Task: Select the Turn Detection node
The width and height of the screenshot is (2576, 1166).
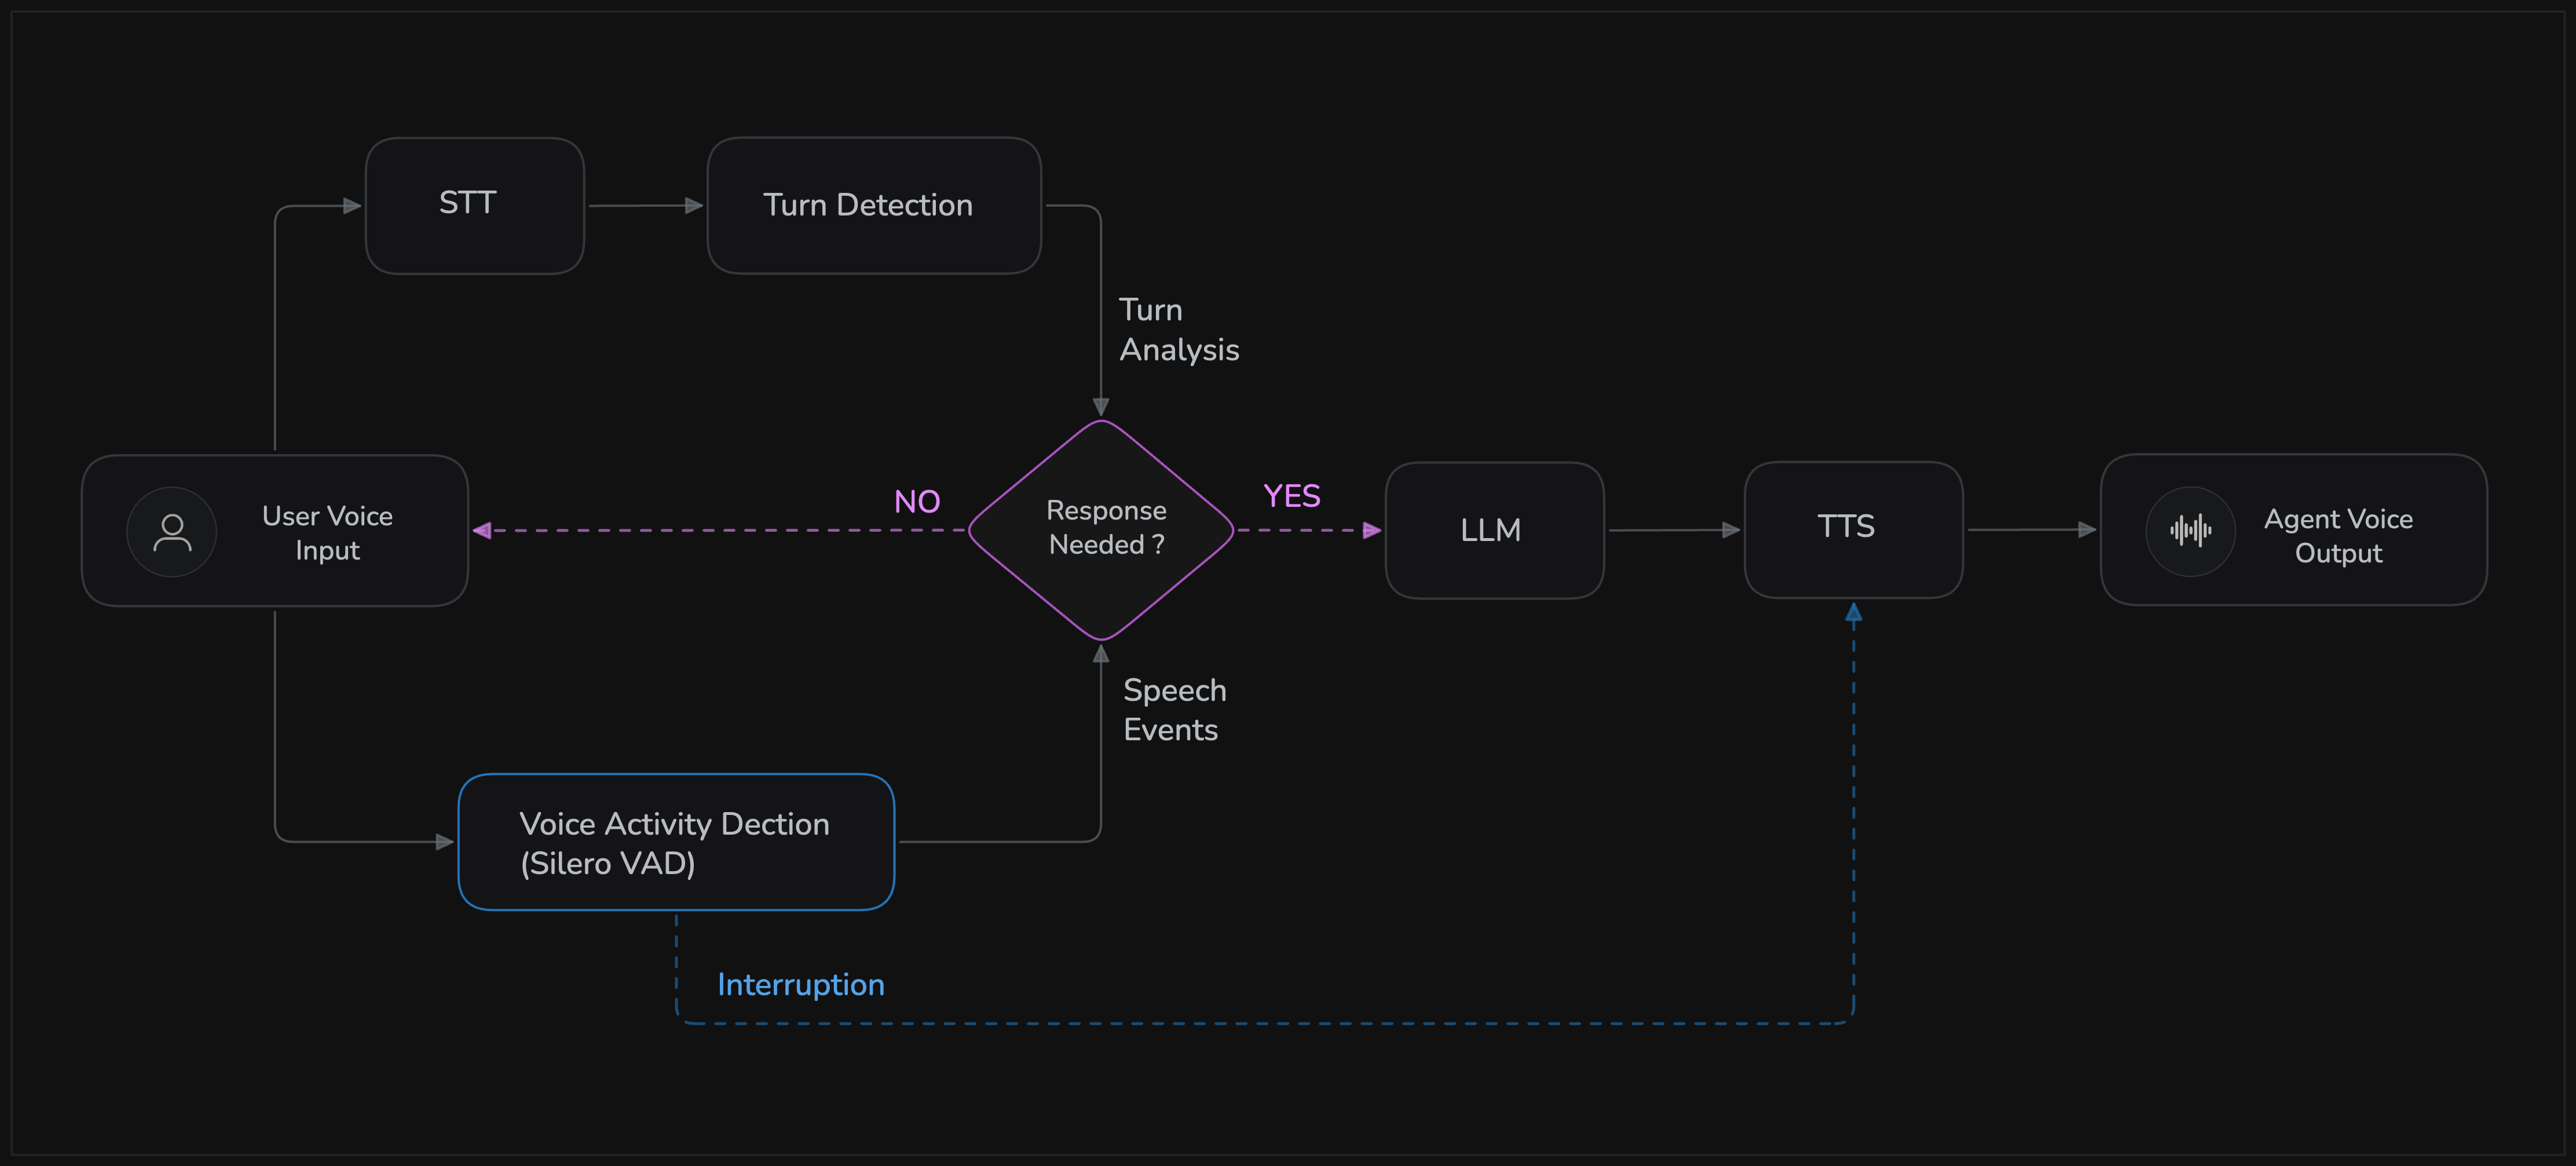Action: coord(874,206)
